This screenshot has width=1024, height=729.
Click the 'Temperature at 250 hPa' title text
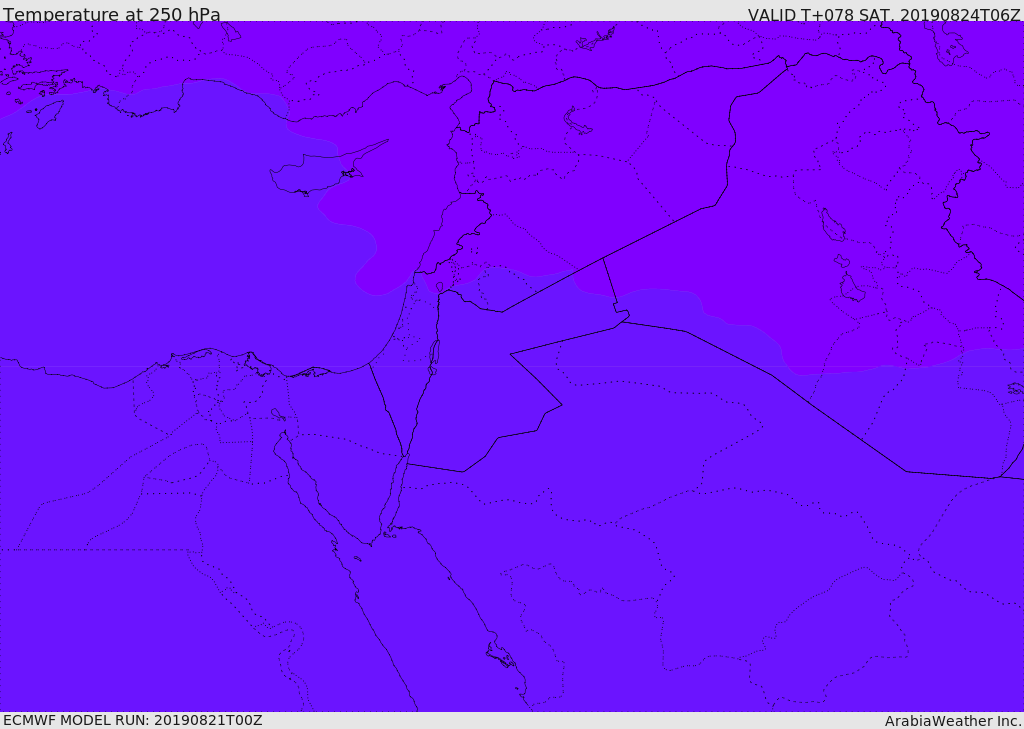click(x=112, y=14)
